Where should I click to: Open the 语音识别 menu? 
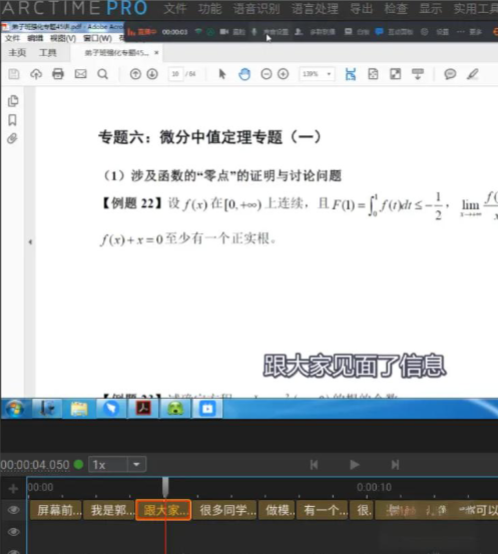click(256, 8)
